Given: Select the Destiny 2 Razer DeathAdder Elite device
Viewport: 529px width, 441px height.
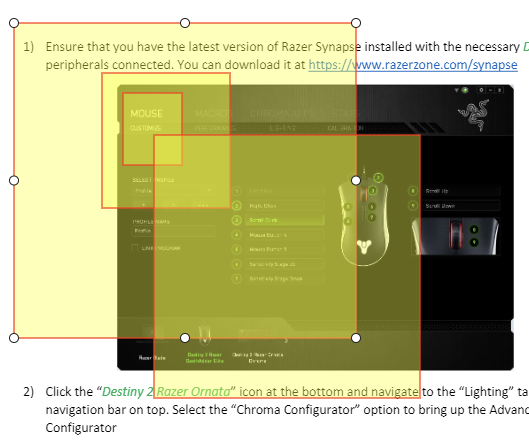Looking at the screenshot, I should tap(205, 343).
